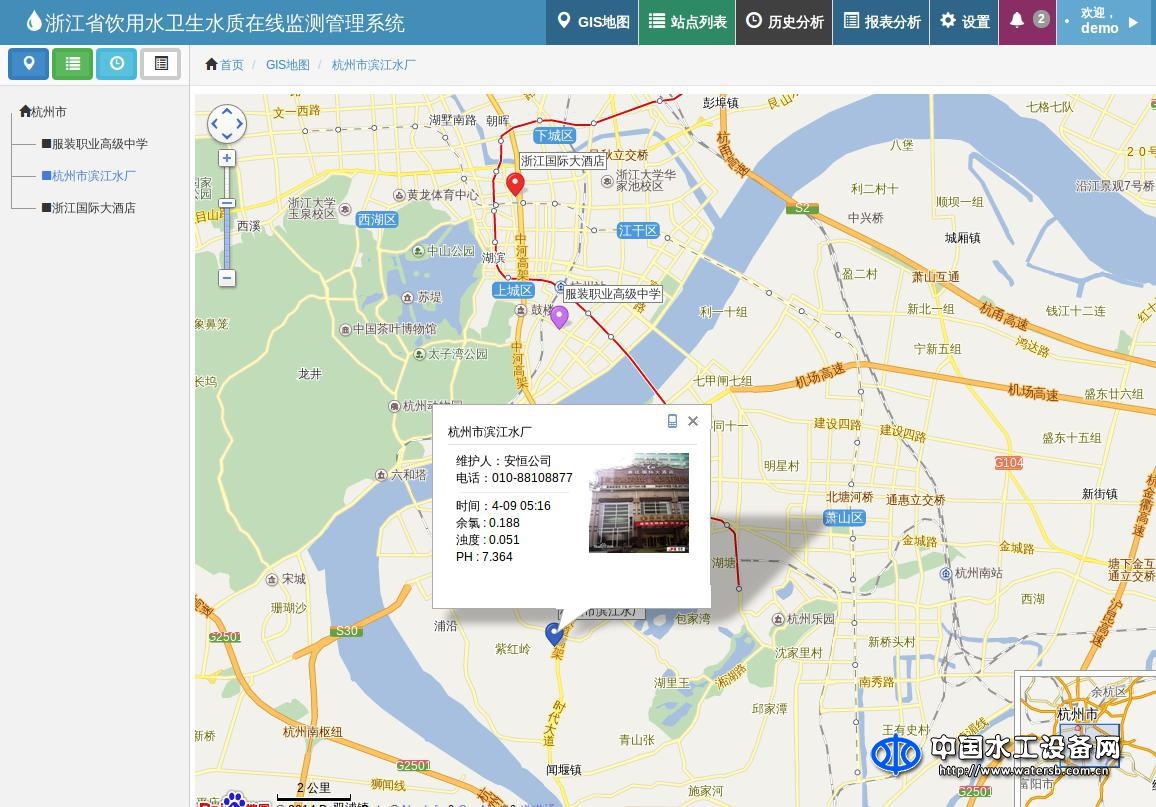The height and width of the screenshot is (807, 1156).
Task: Click the green list view sidebar button
Action: (x=72, y=64)
